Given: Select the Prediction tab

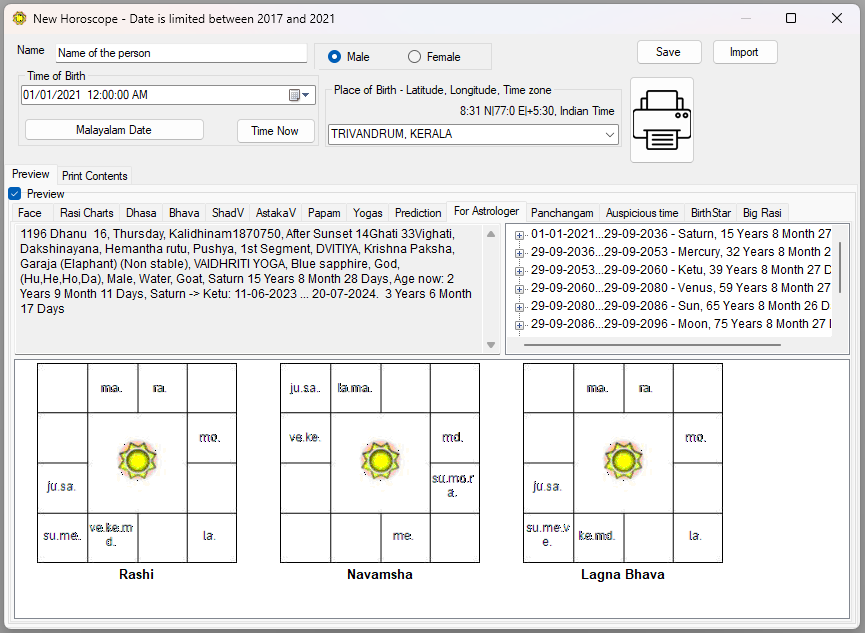Looking at the screenshot, I should click(x=418, y=212).
